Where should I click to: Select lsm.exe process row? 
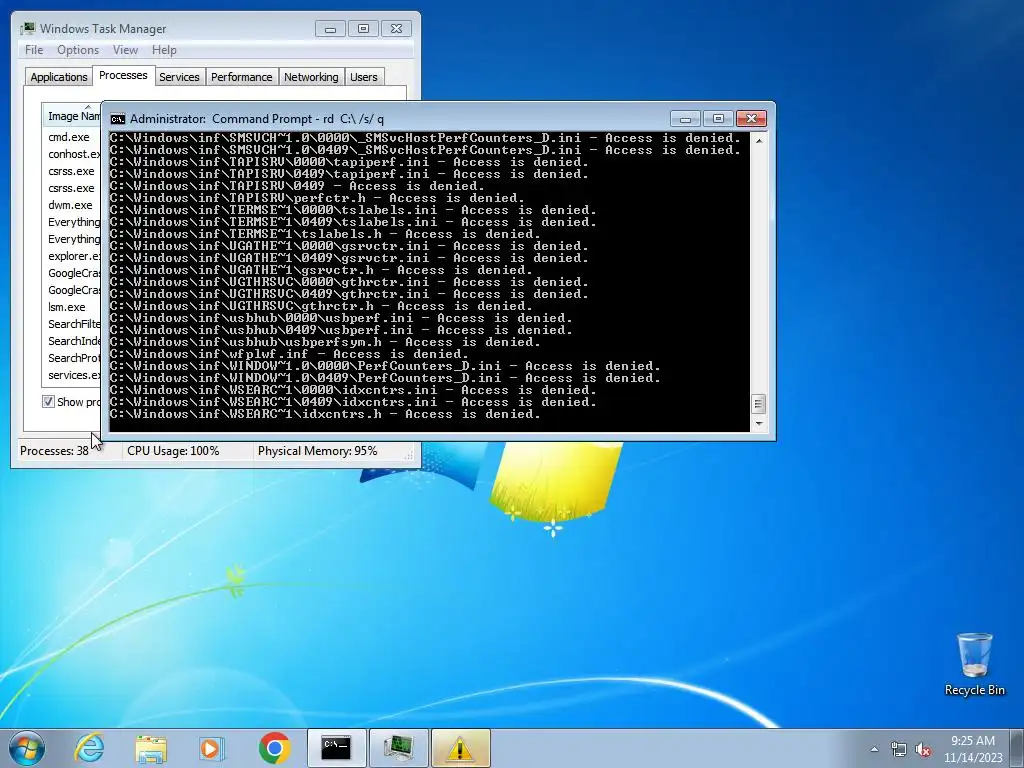pos(72,307)
